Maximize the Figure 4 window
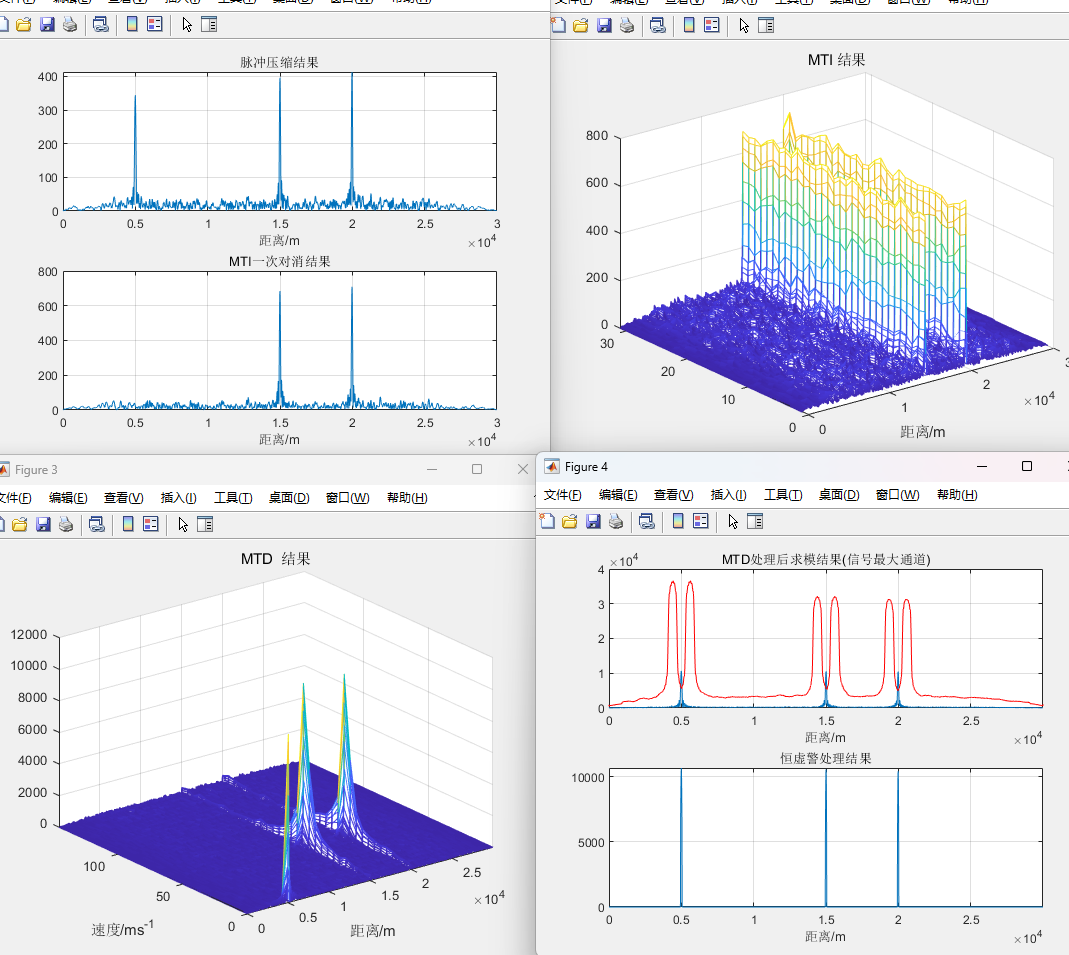This screenshot has height=955, width=1069. 1026,467
